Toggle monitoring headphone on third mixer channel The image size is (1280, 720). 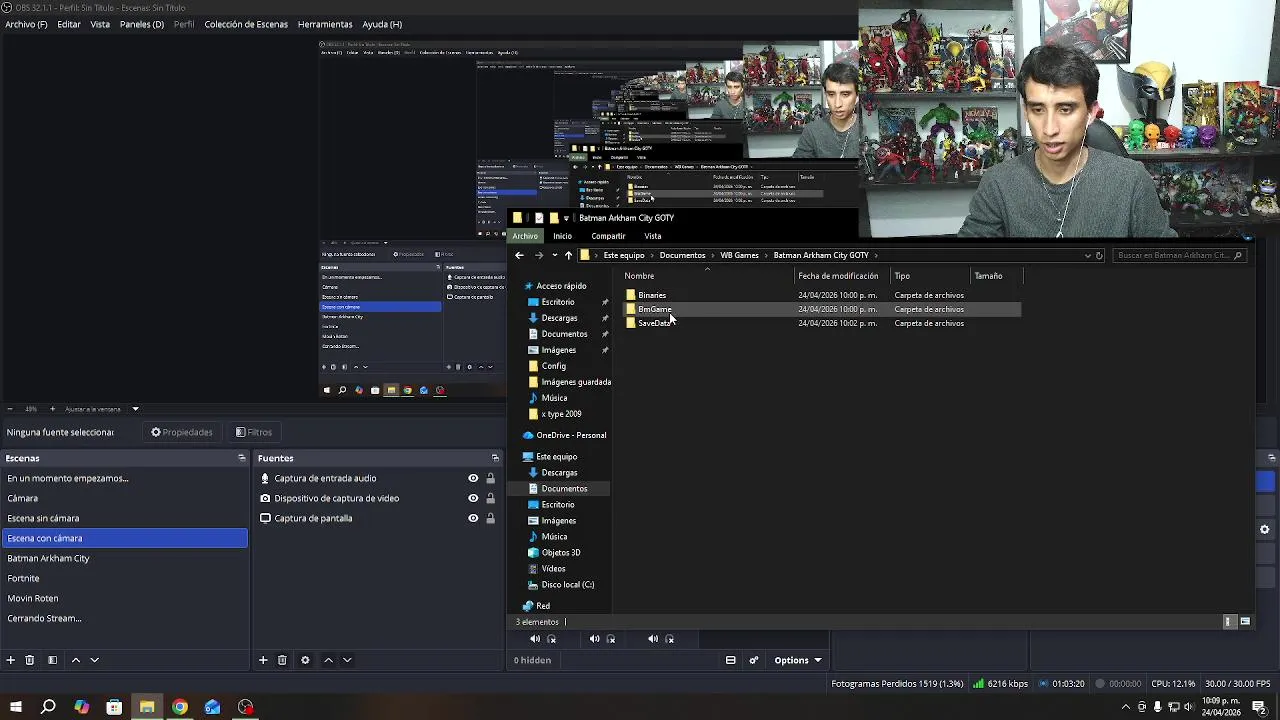point(670,639)
